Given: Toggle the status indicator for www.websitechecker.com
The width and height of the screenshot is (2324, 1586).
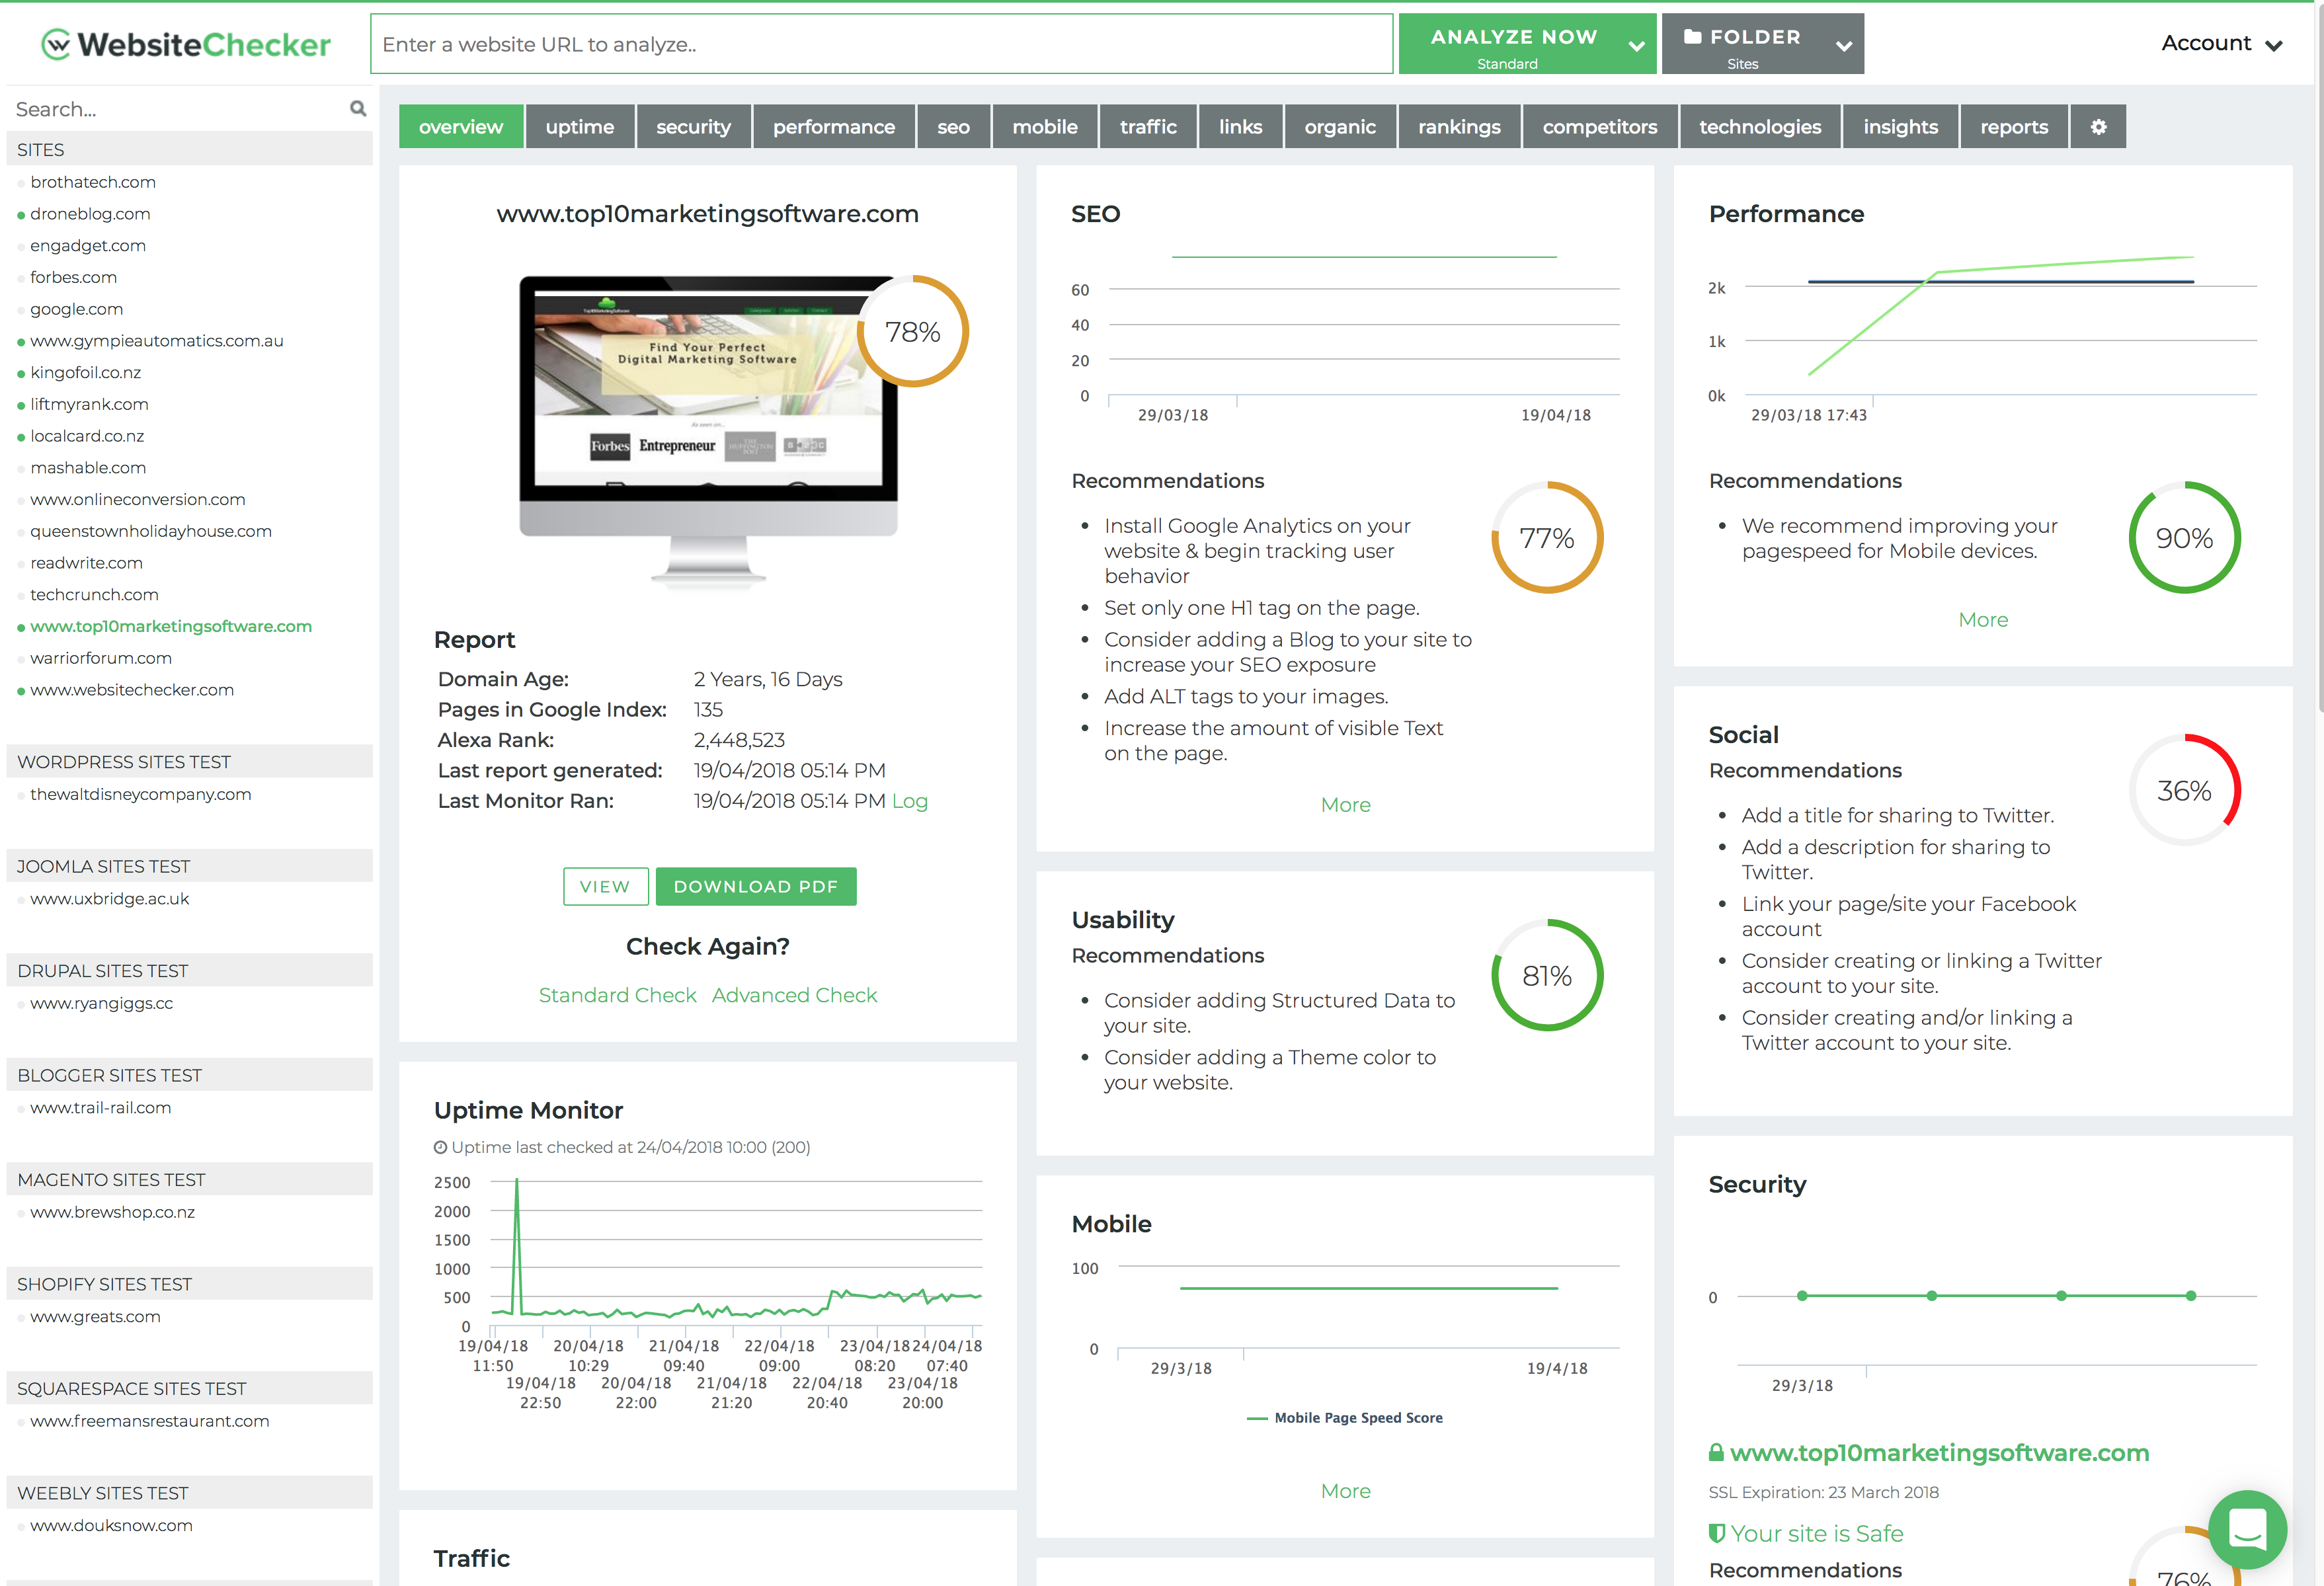Looking at the screenshot, I should (x=21, y=689).
